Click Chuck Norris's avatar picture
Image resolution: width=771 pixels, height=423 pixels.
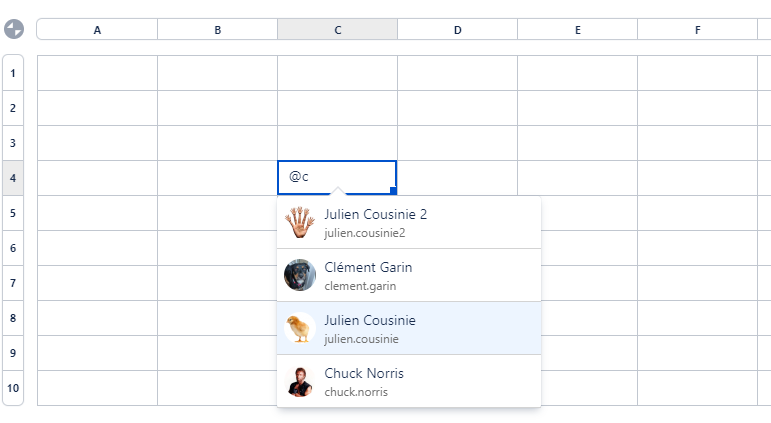300,381
